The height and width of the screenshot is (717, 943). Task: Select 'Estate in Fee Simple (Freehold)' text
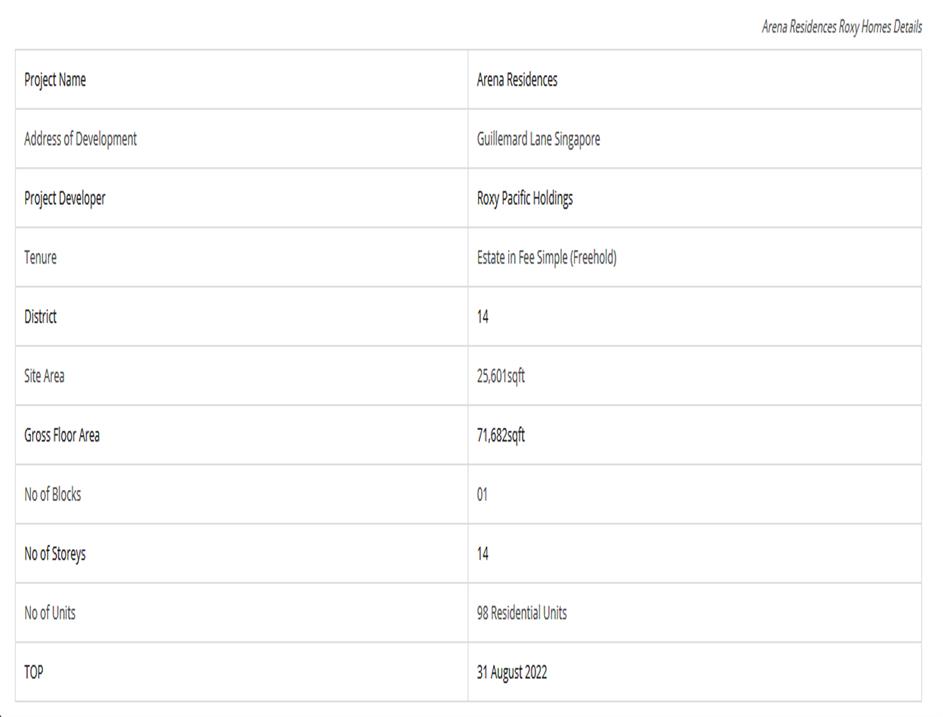click(547, 258)
